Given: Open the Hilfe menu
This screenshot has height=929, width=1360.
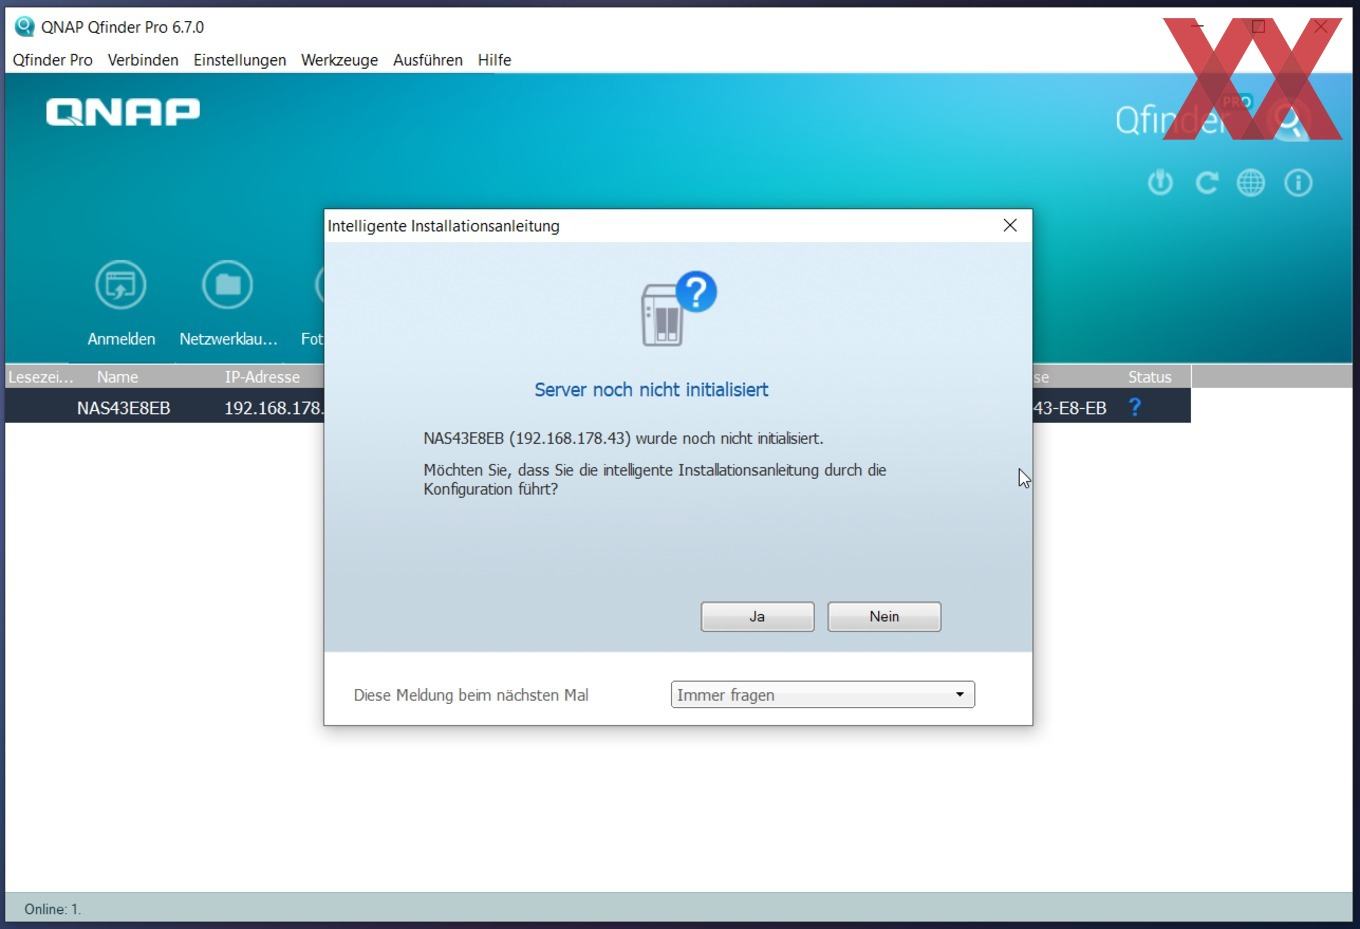Looking at the screenshot, I should tap(494, 60).
